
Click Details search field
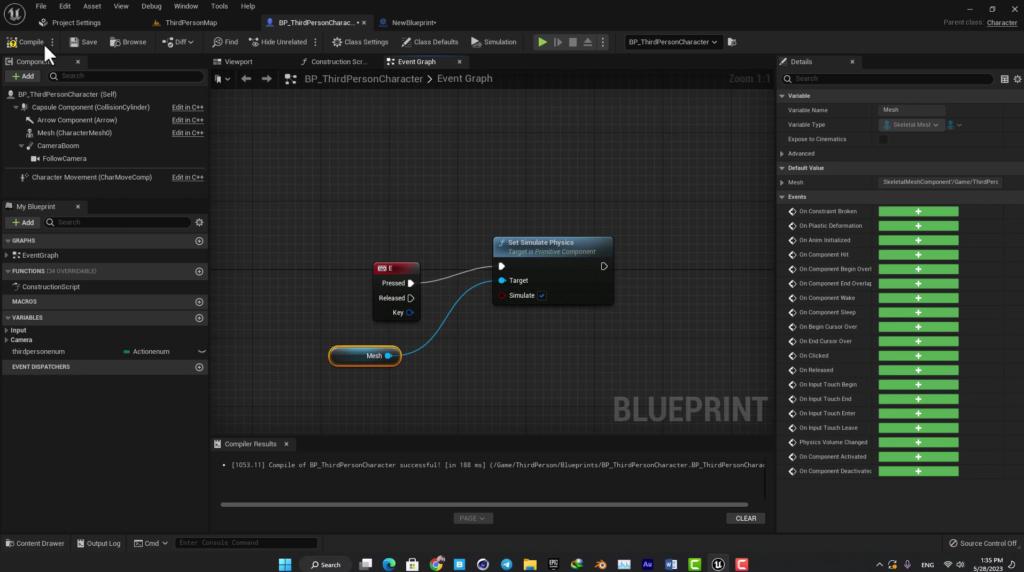[887, 79]
